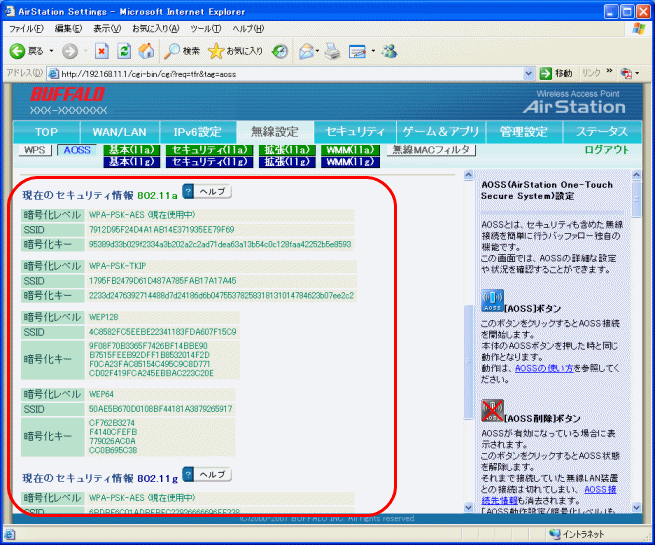
Task: Click the Back arrow toolbar icon
Action: tap(18, 51)
